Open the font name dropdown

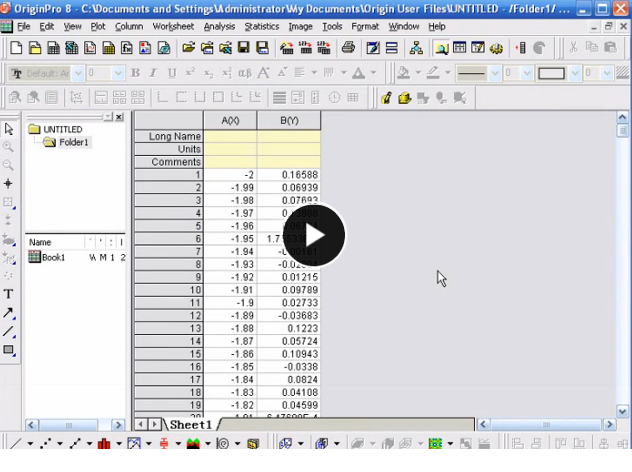(x=79, y=73)
